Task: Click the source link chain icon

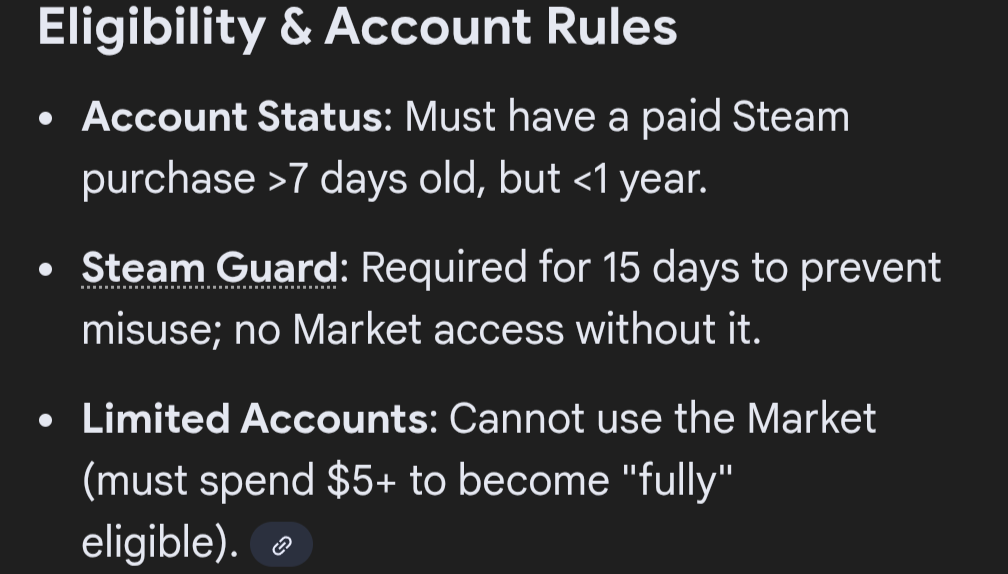Action: point(282,545)
